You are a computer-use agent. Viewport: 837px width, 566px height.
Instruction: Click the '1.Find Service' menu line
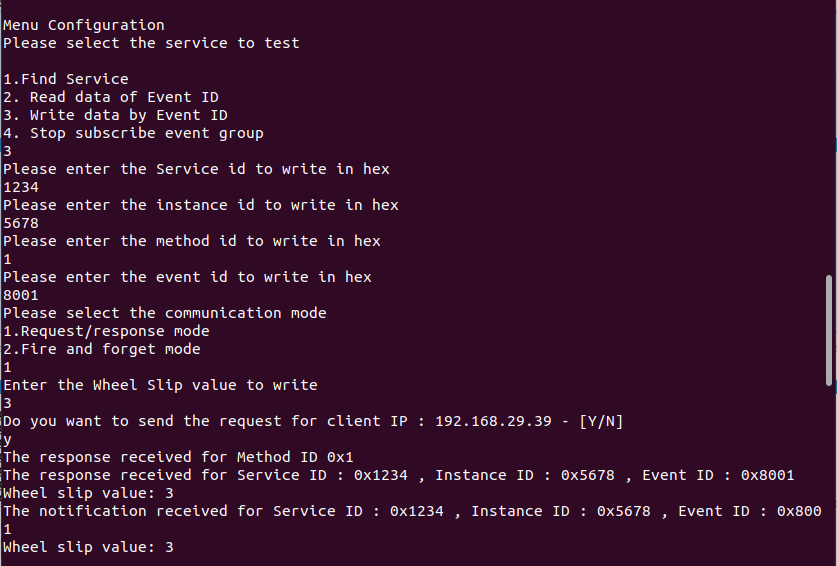66,79
